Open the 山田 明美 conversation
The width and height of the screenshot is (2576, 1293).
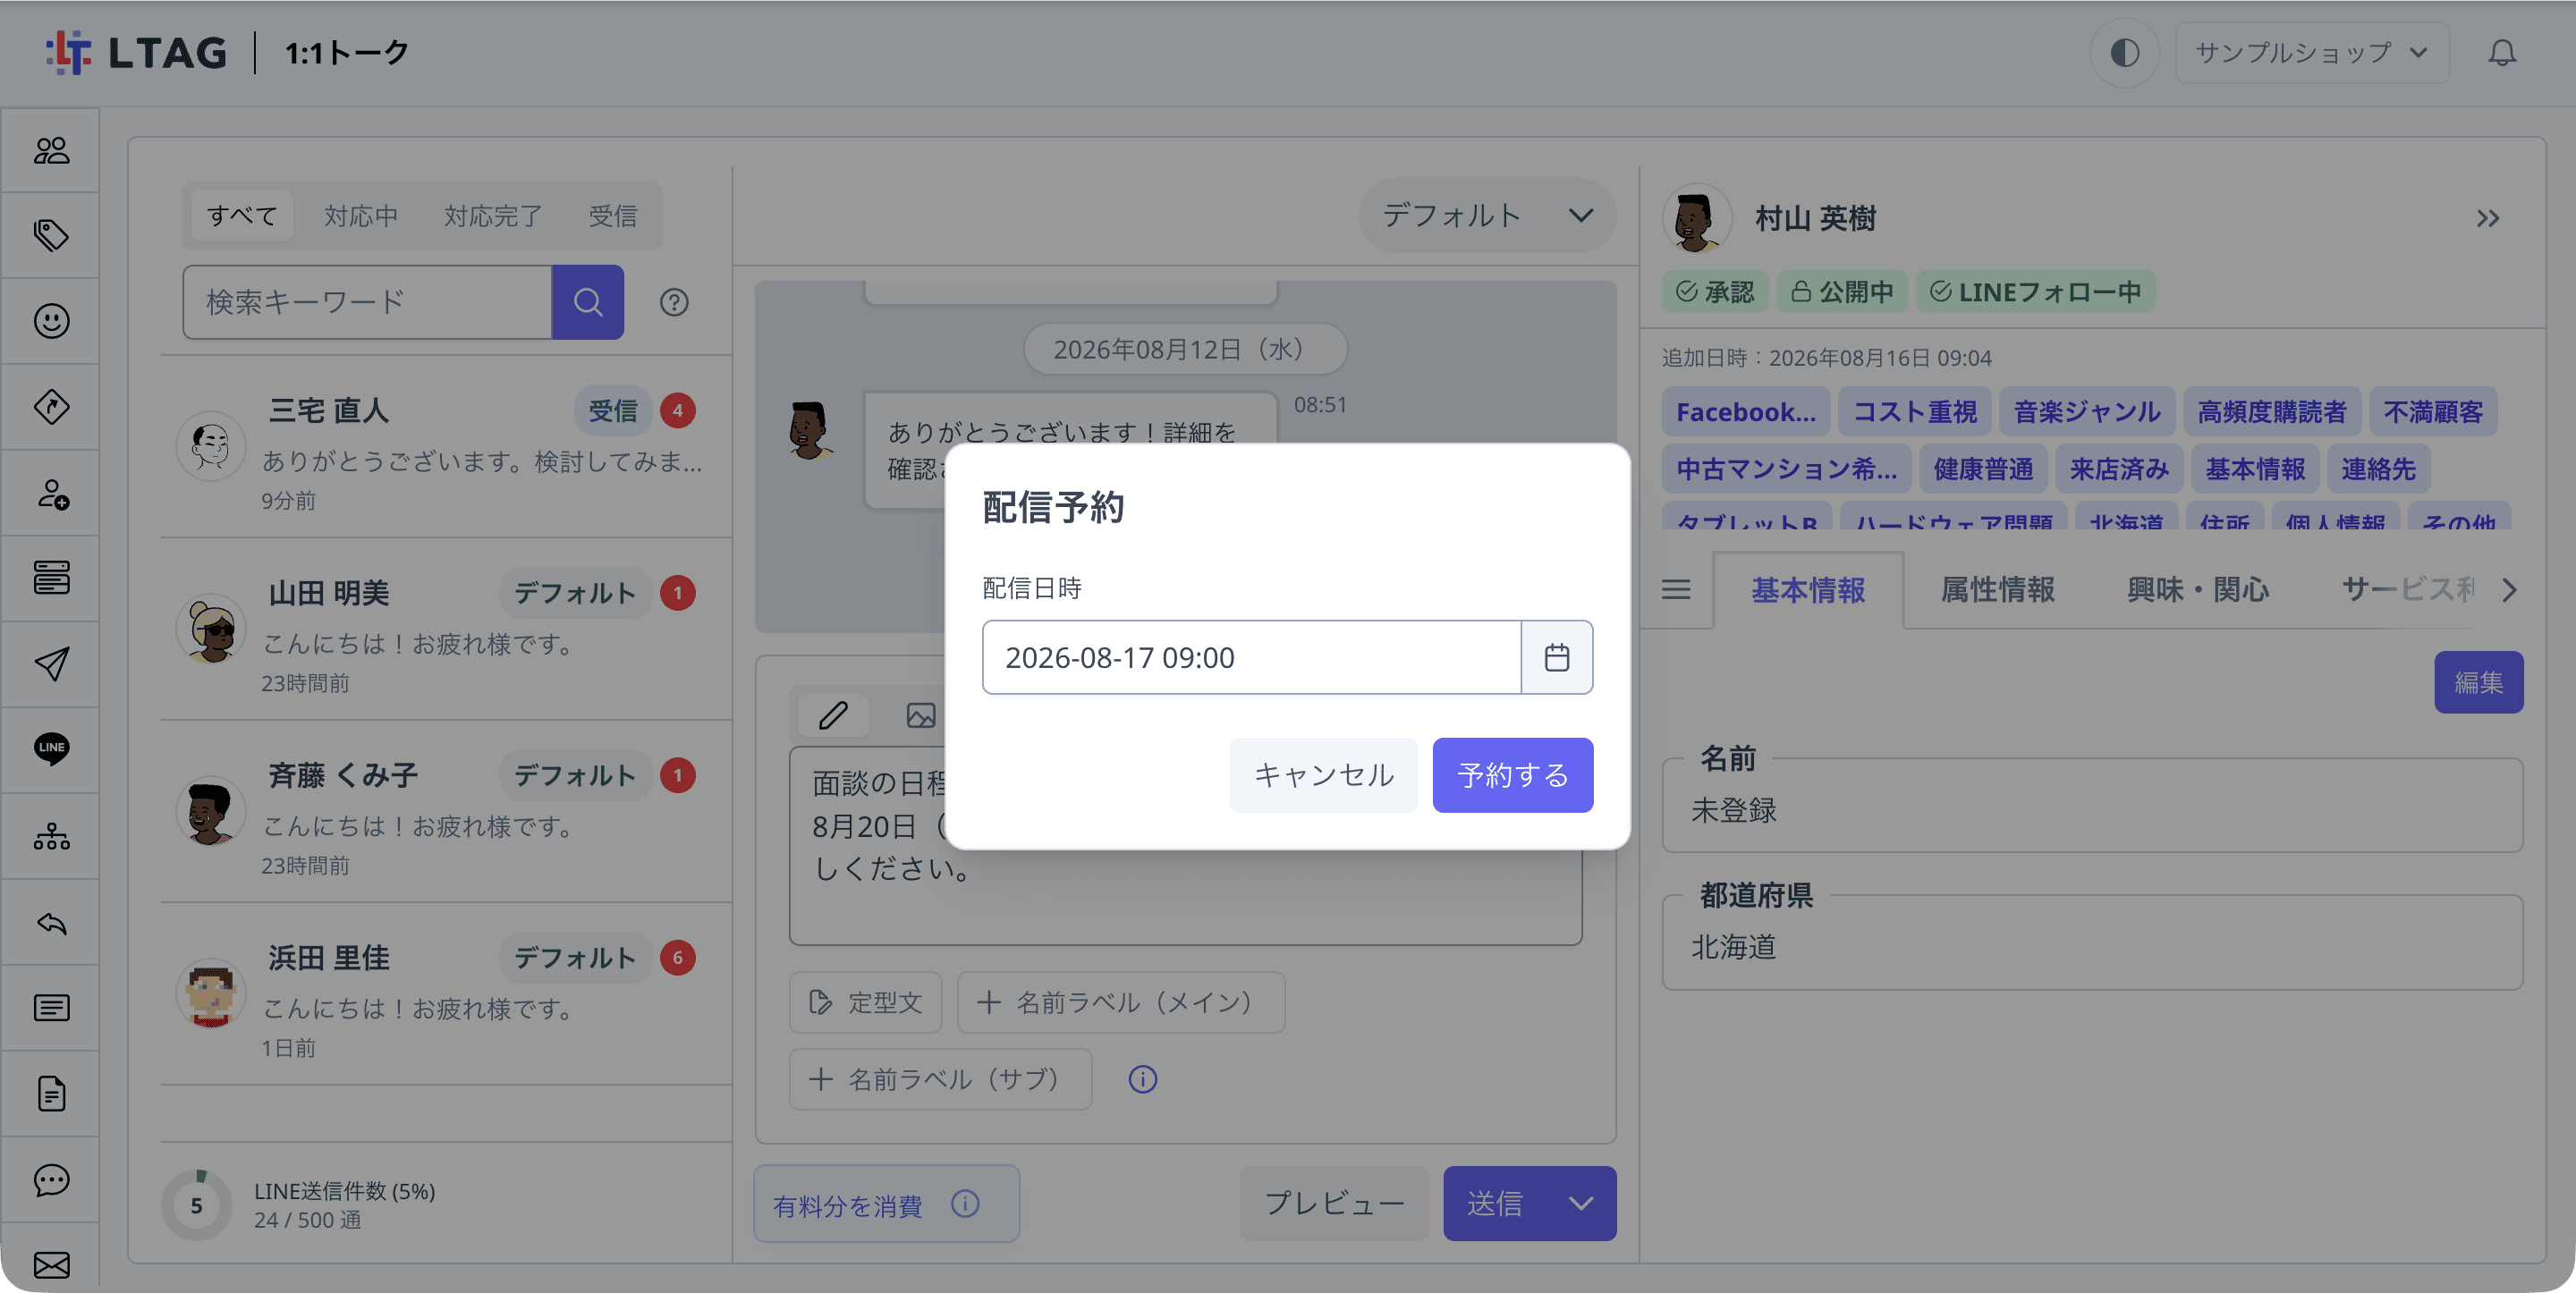point(445,630)
